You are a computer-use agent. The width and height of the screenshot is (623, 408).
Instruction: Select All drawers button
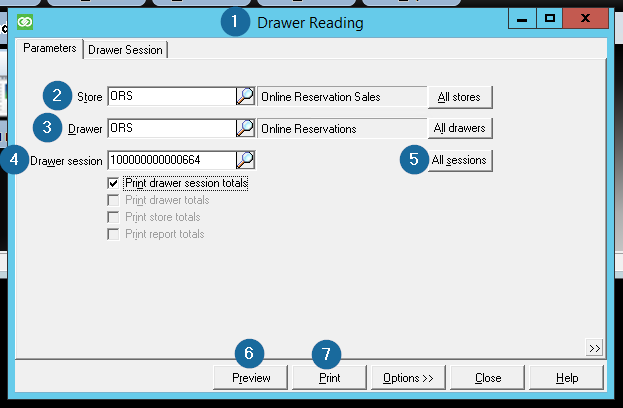[x=460, y=128]
